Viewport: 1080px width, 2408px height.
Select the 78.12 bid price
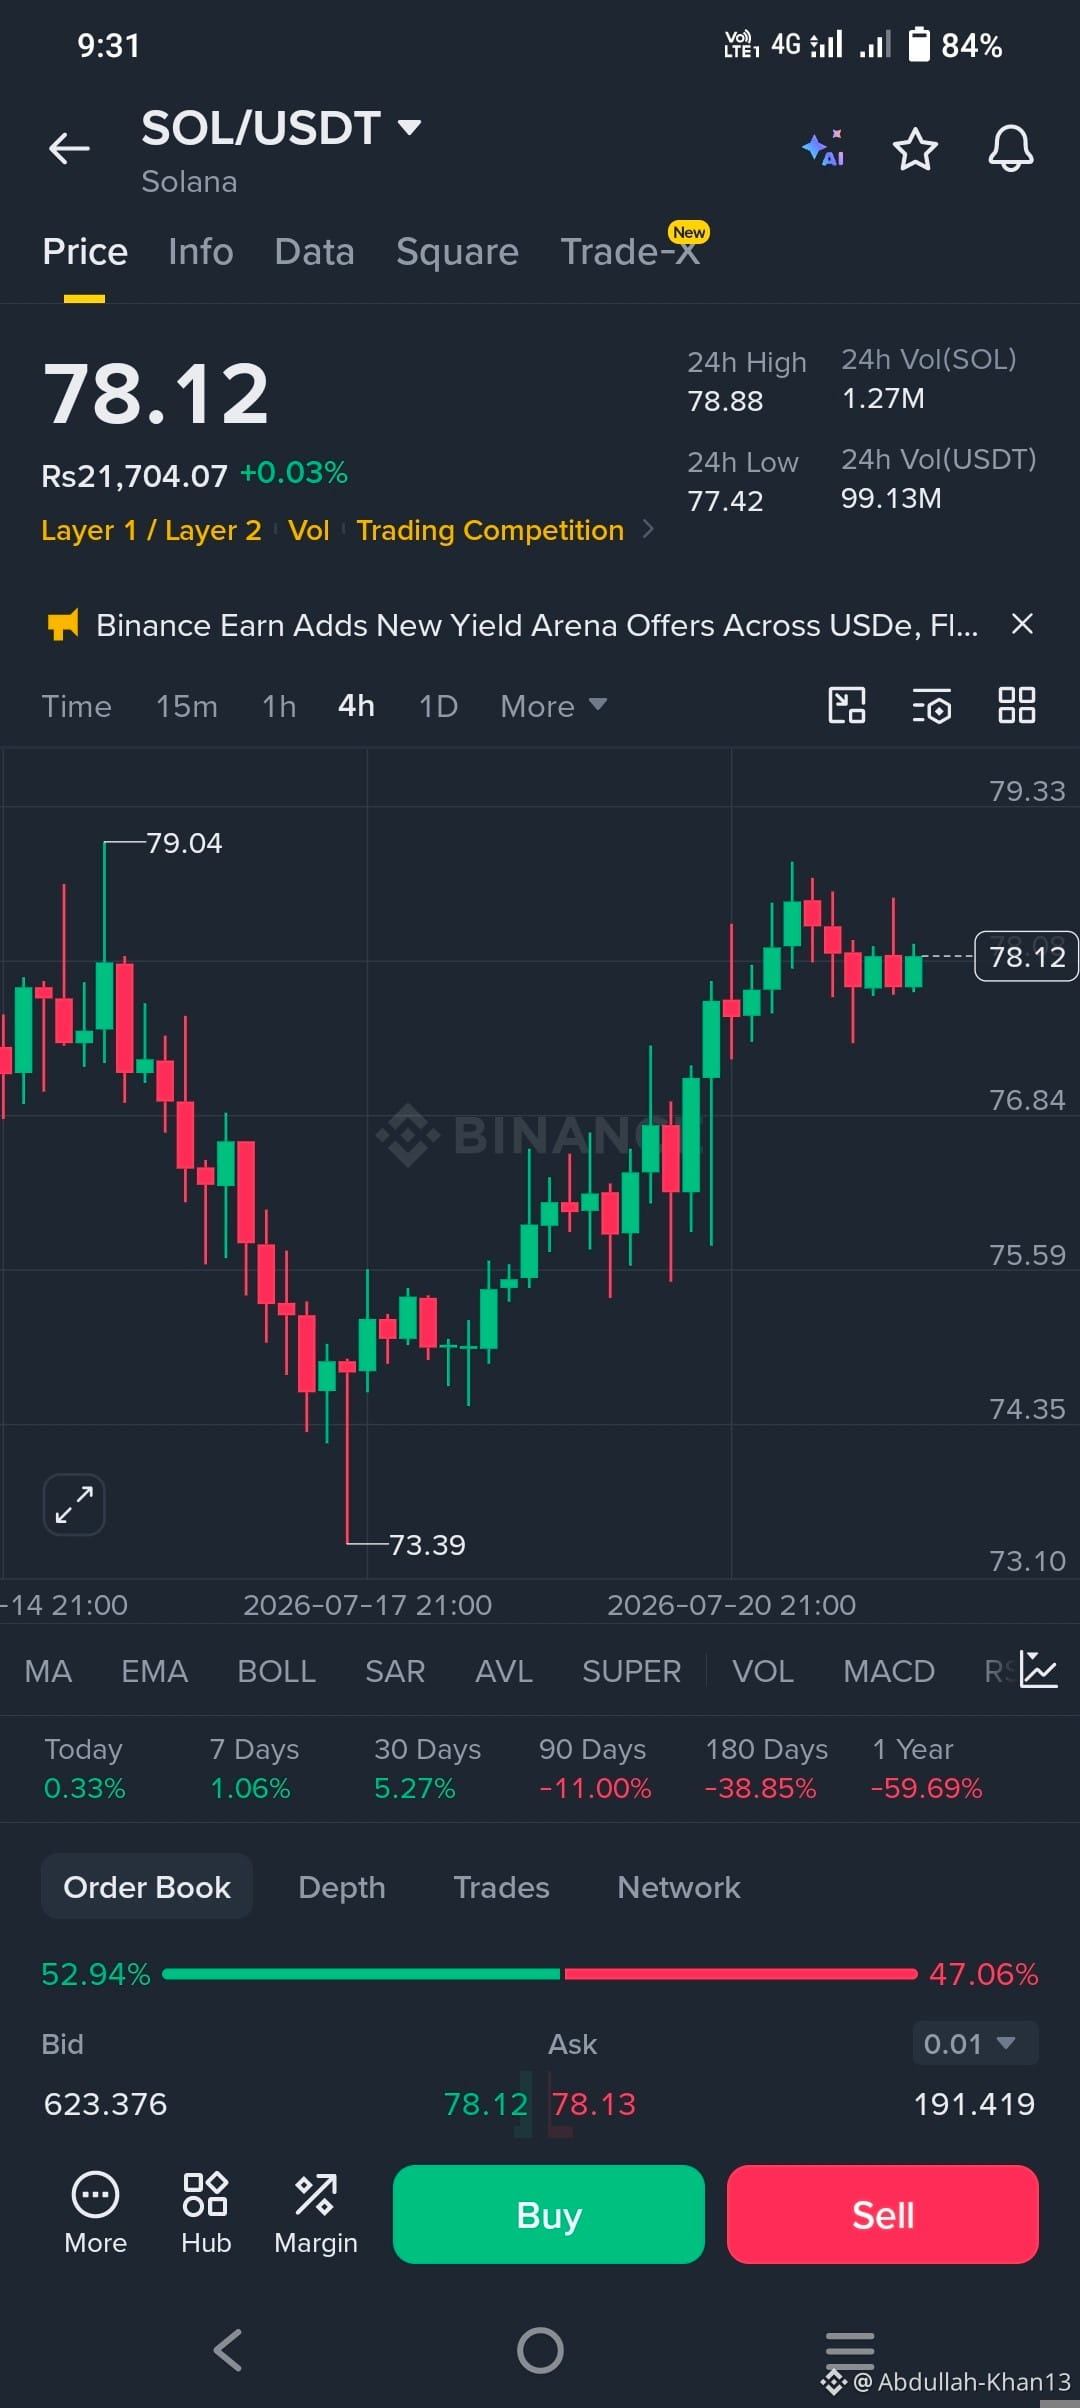(485, 2104)
